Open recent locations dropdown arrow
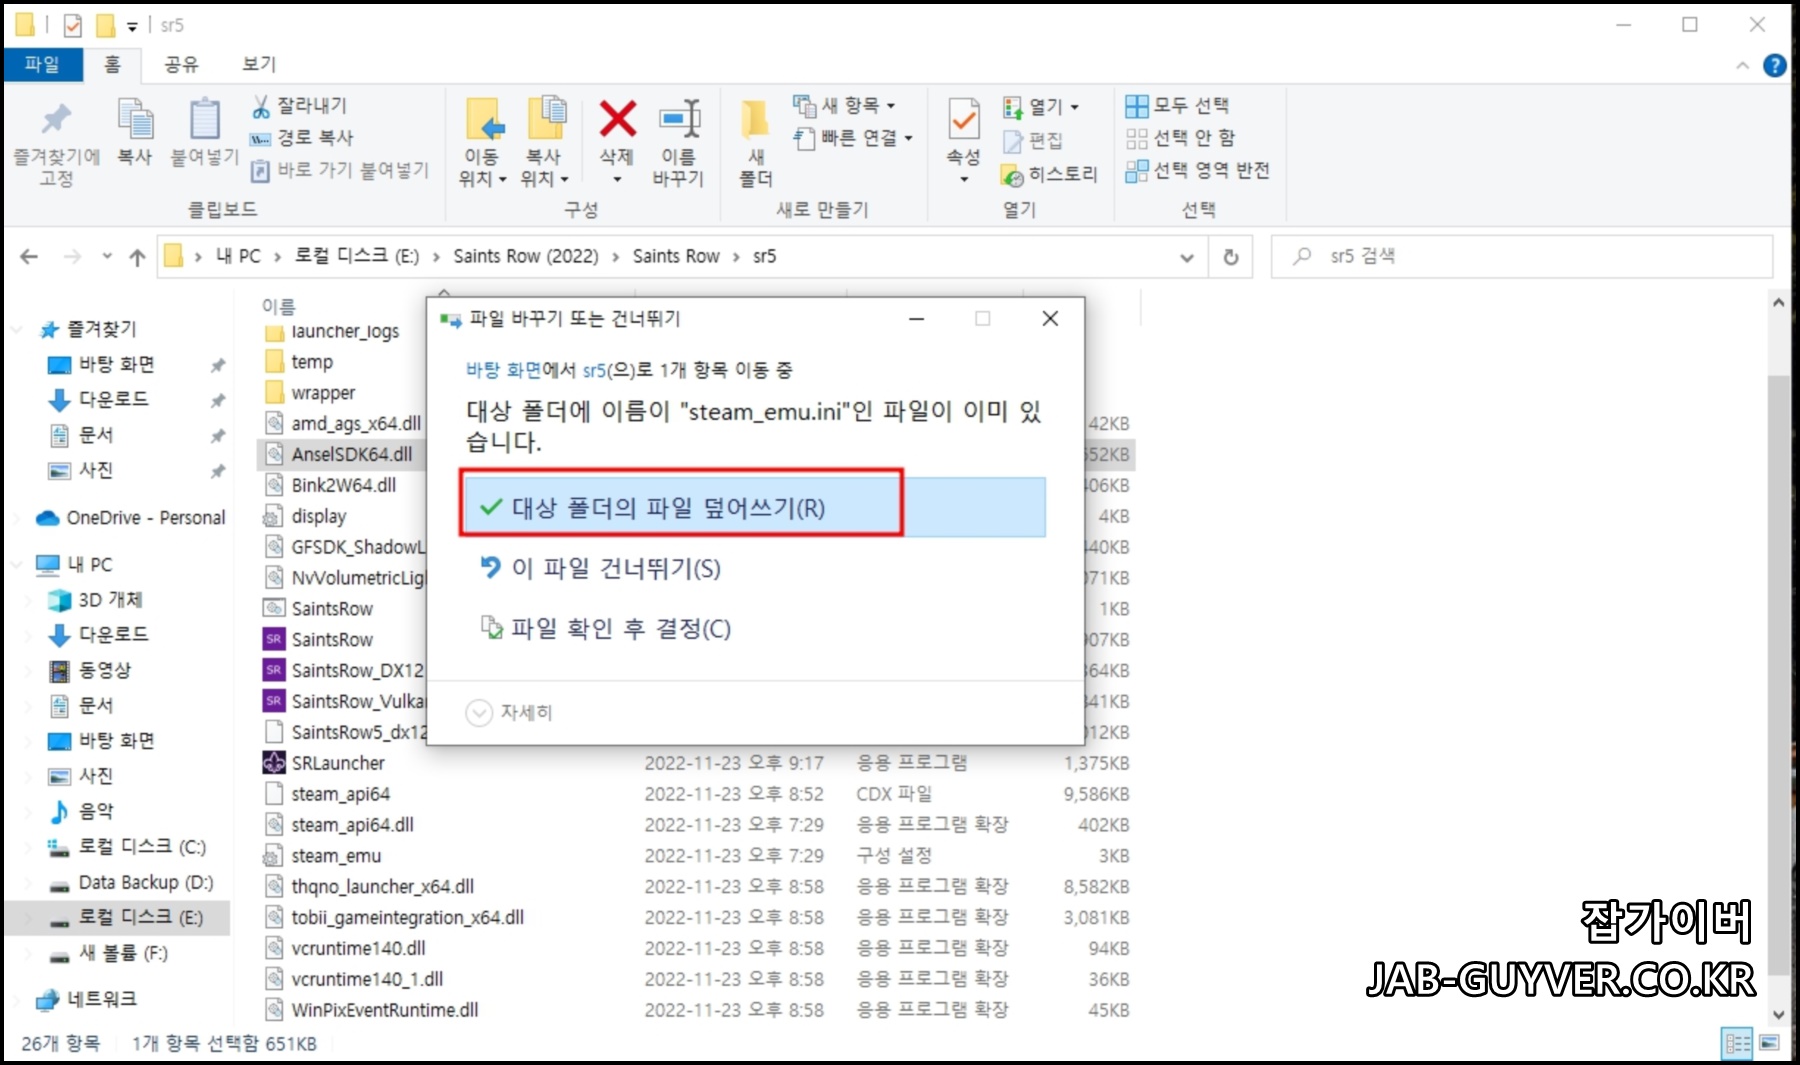1800x1065 pixels. 107,256
